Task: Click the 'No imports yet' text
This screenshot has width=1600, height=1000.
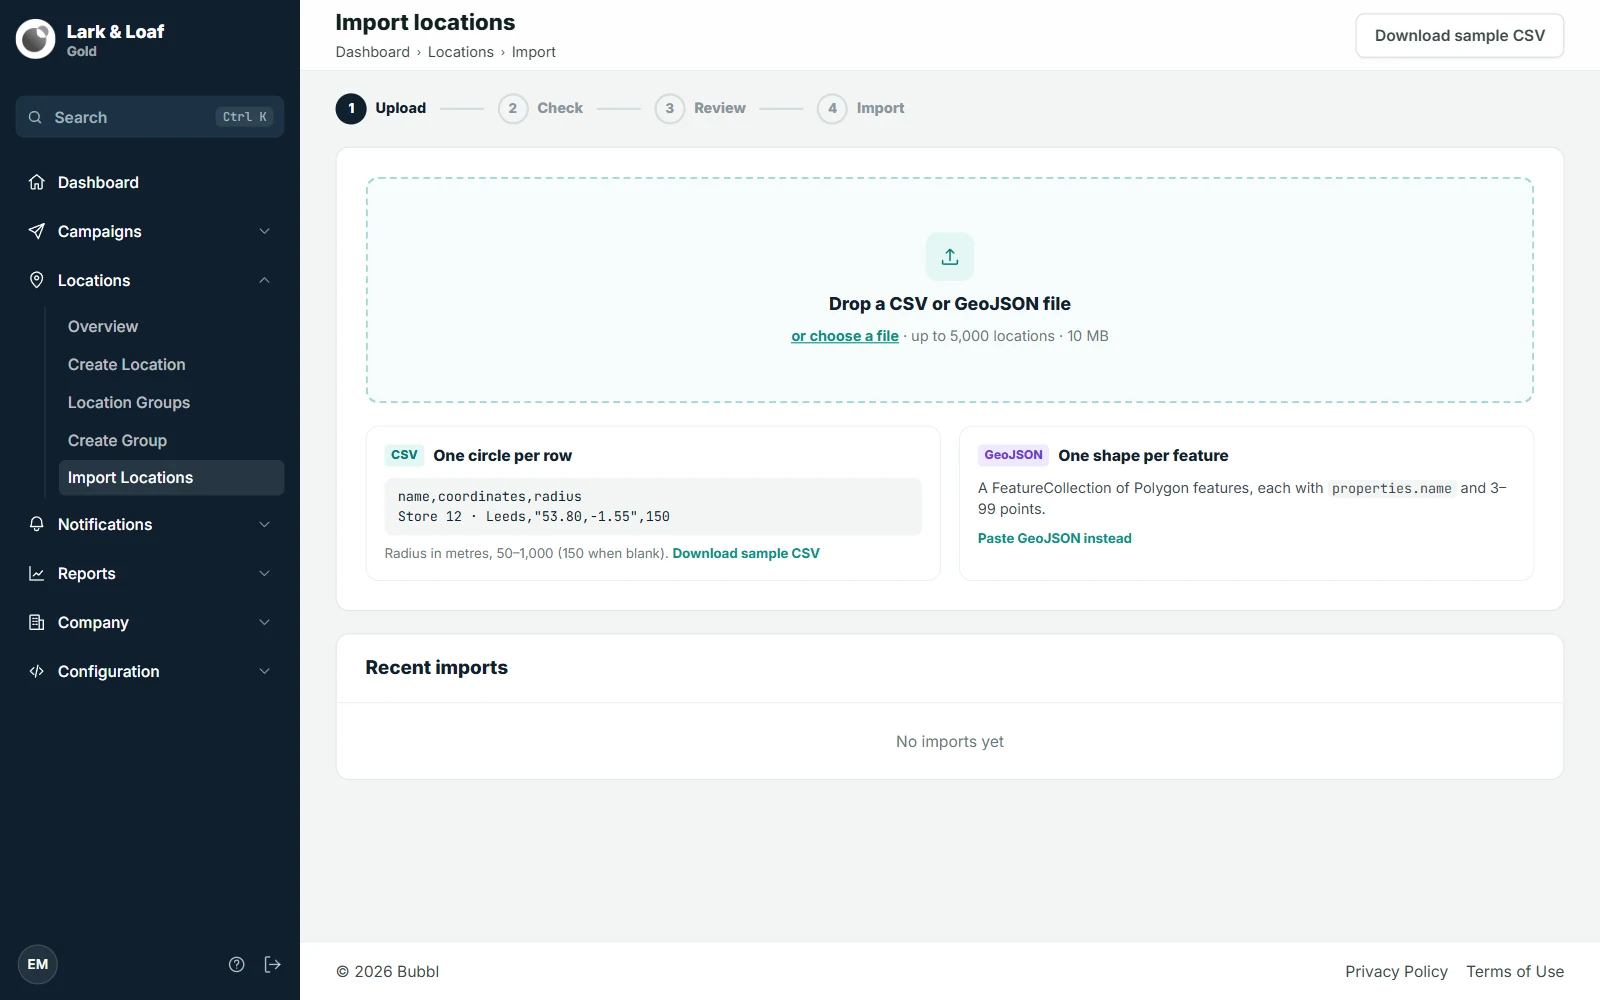Action: click(x=950, y=741)
